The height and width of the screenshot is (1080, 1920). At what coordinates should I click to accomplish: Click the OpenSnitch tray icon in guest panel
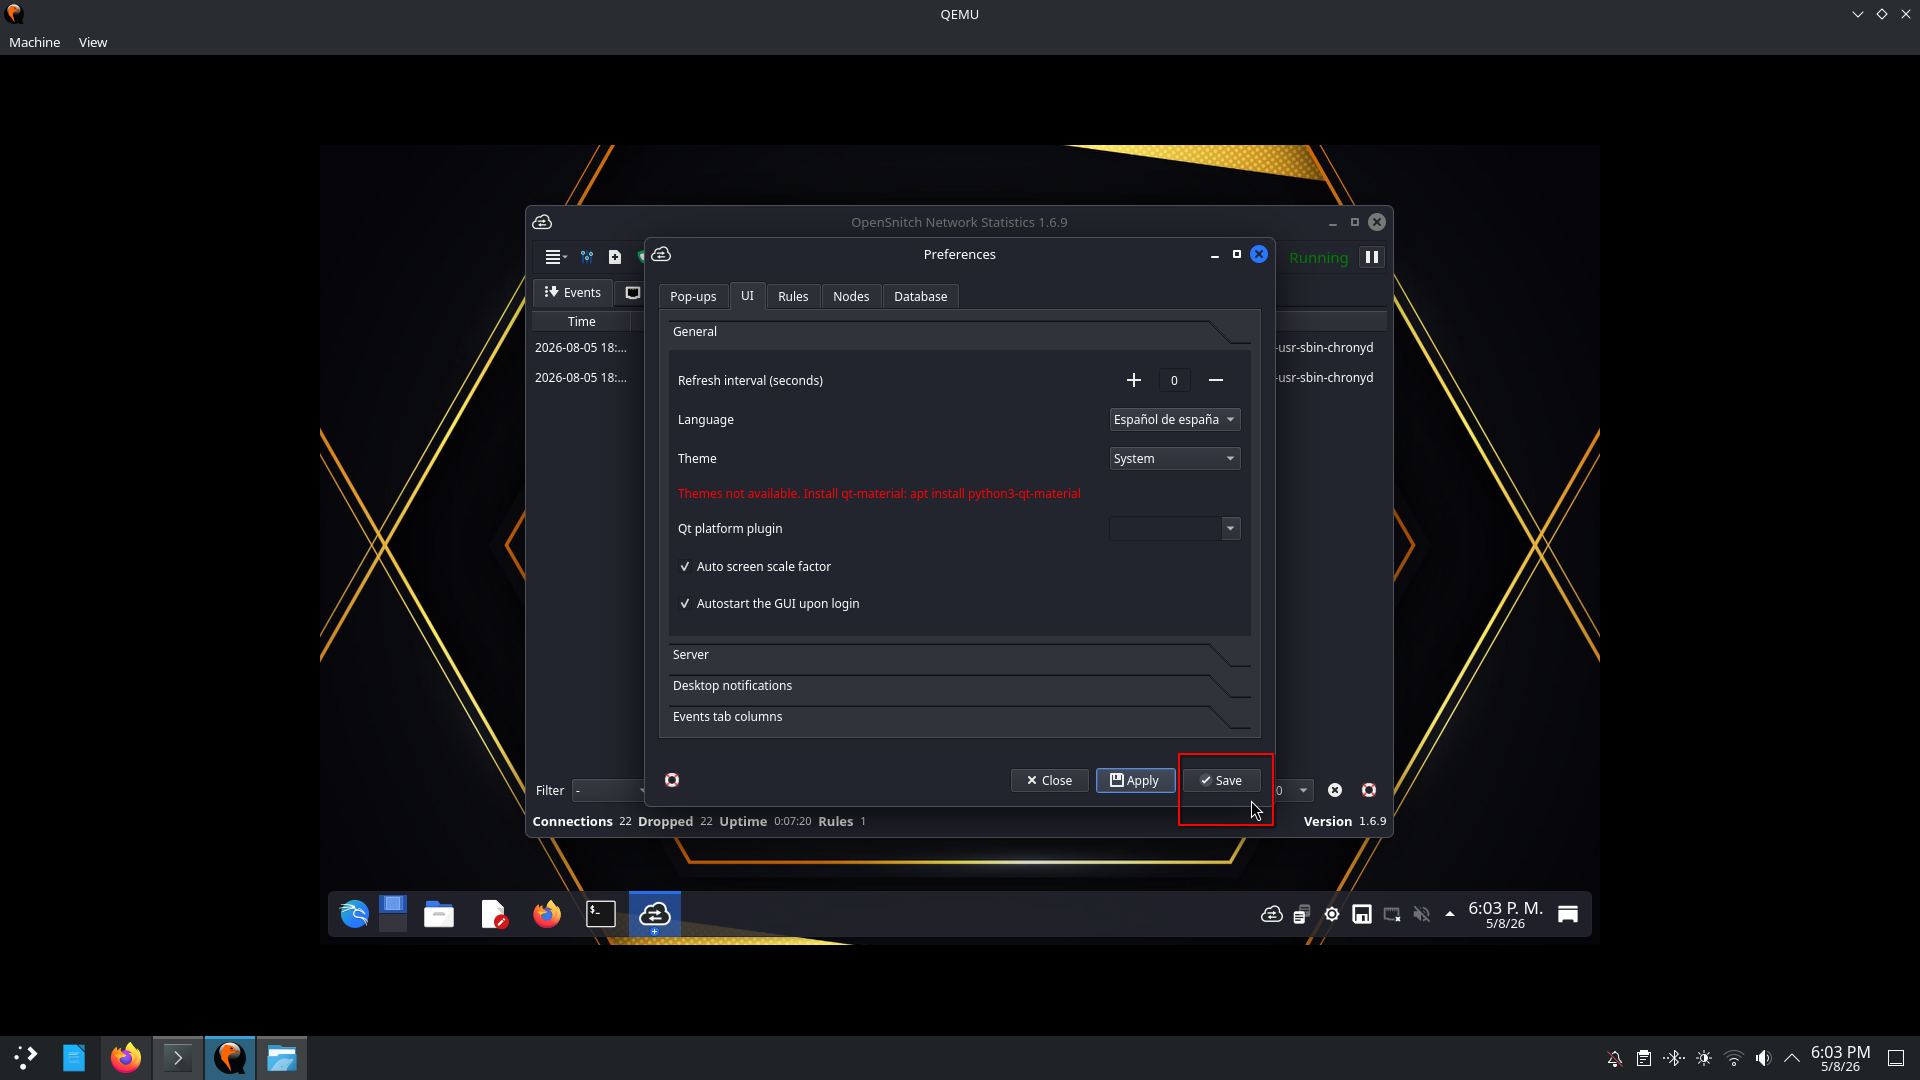[x=1272, y=914]
